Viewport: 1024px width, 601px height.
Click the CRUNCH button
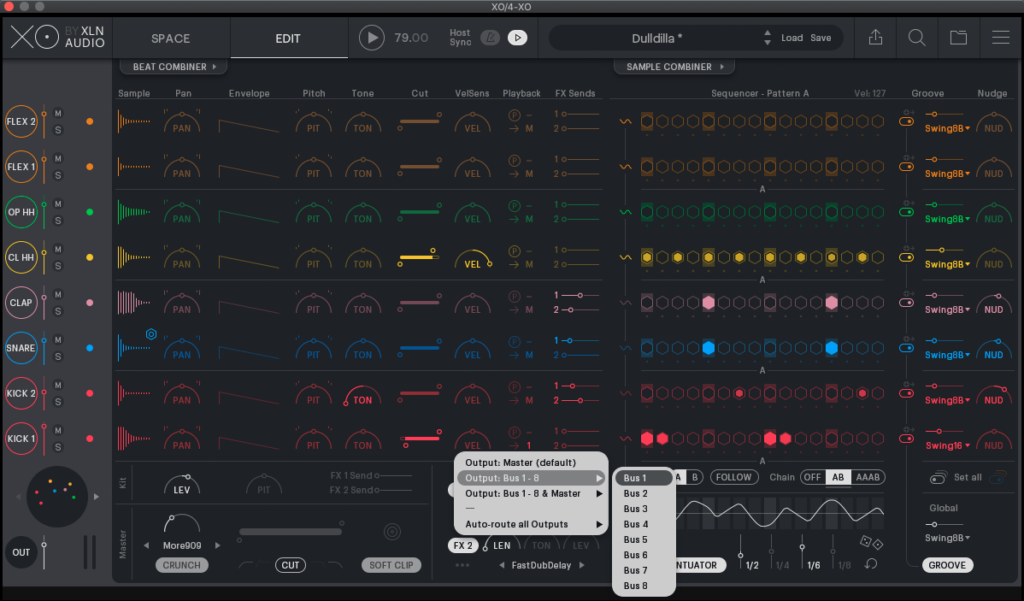coord(182,565)
